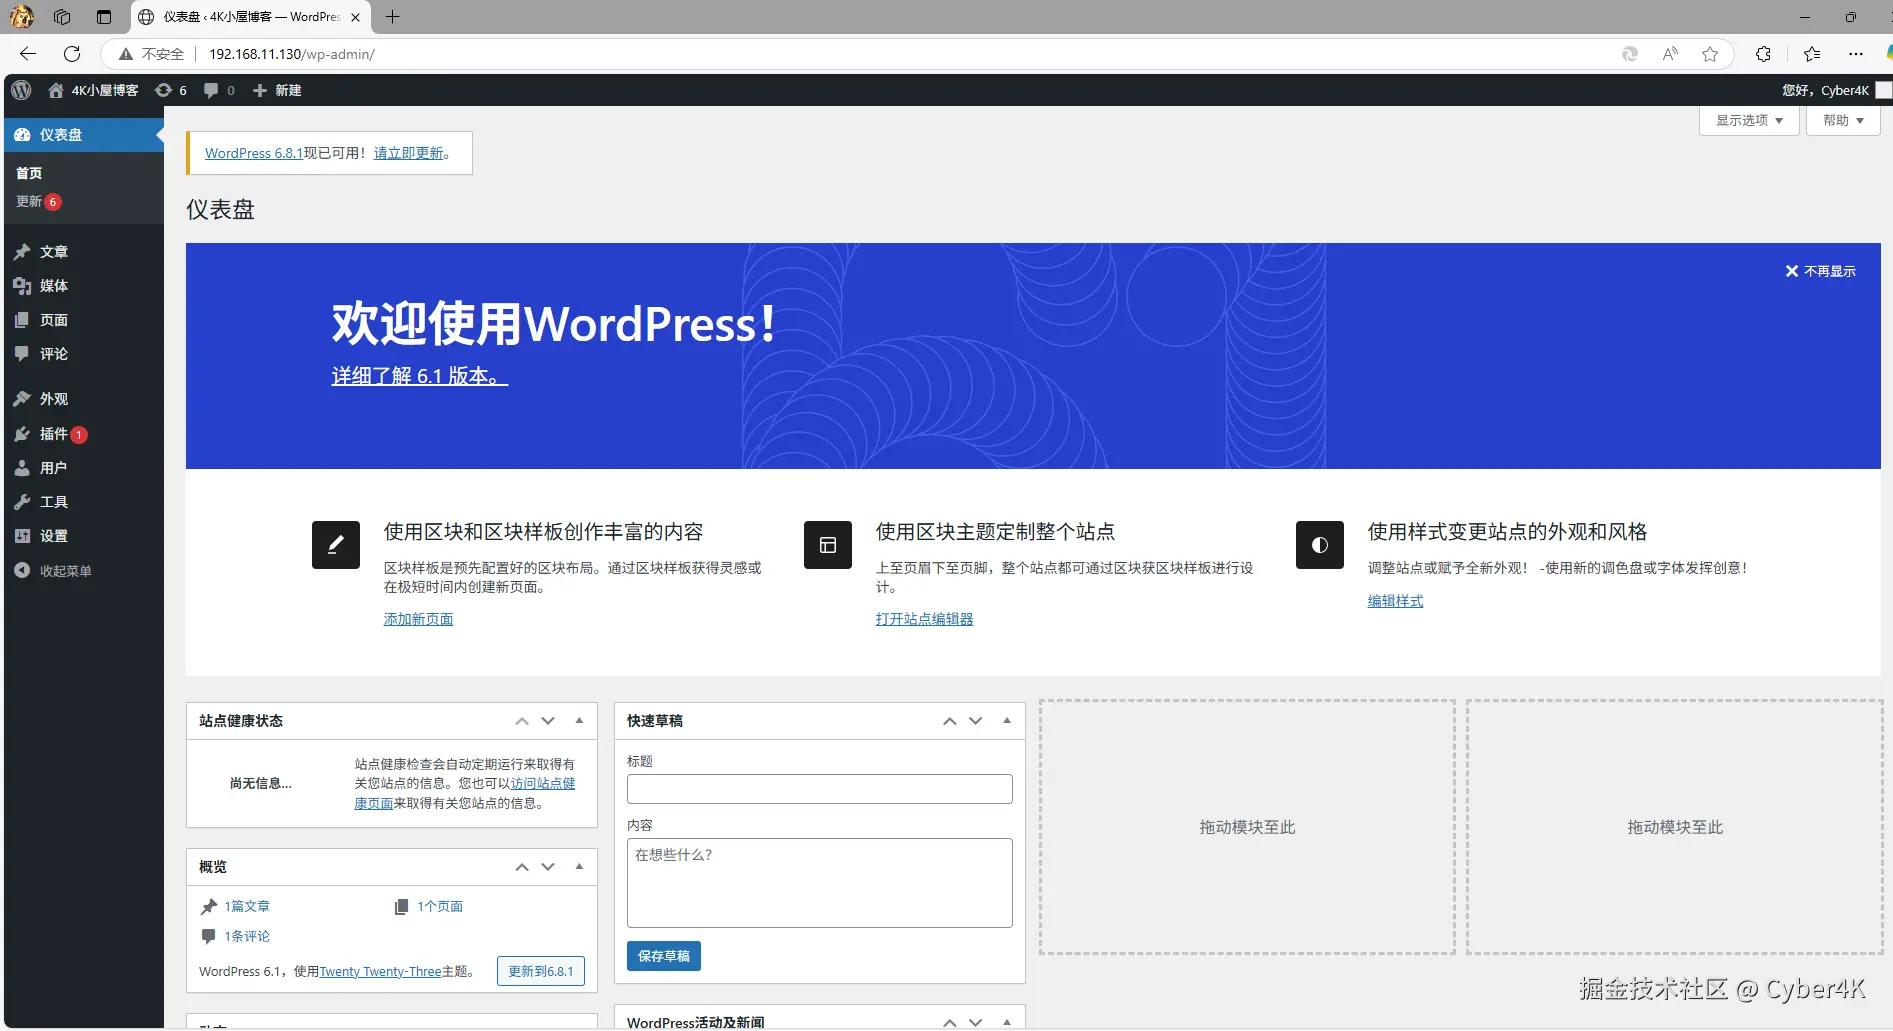Move 站点健康状态 widget down

(548, 721)
